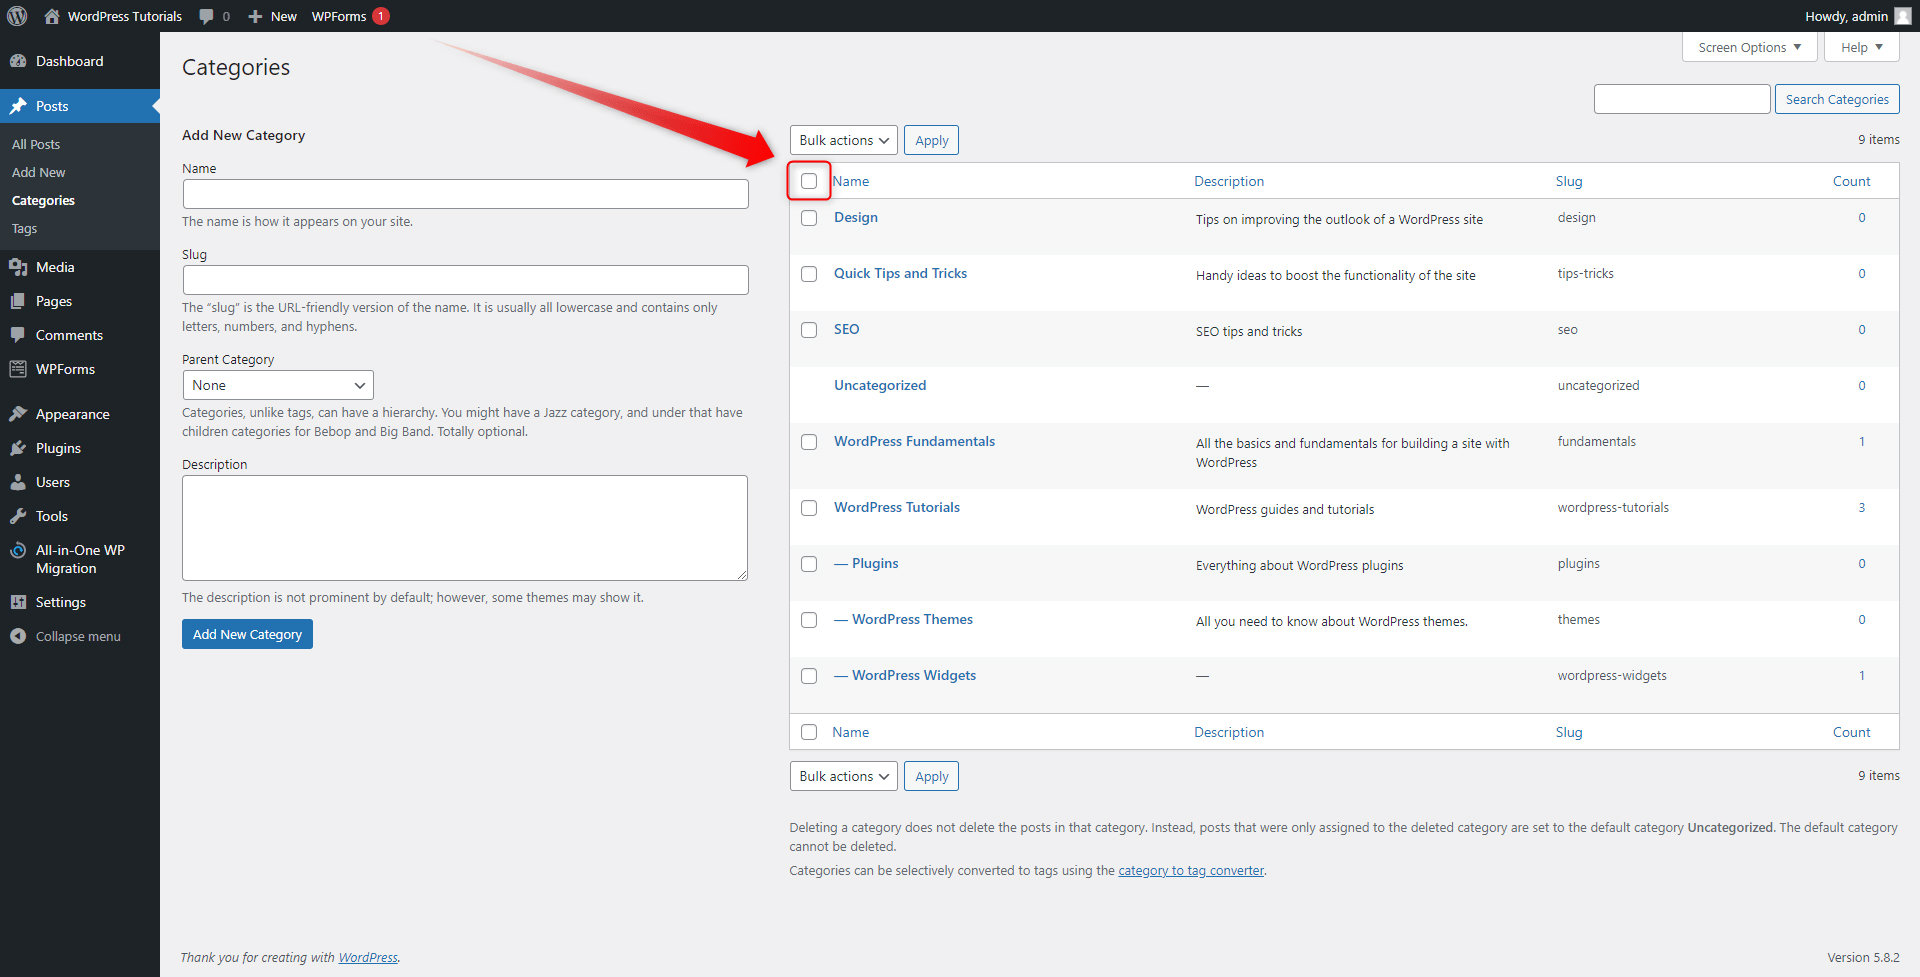This screenshot has height=977, width=1920.
Task: Click the Pages icon in the sidebar
Action: (18, 301)
